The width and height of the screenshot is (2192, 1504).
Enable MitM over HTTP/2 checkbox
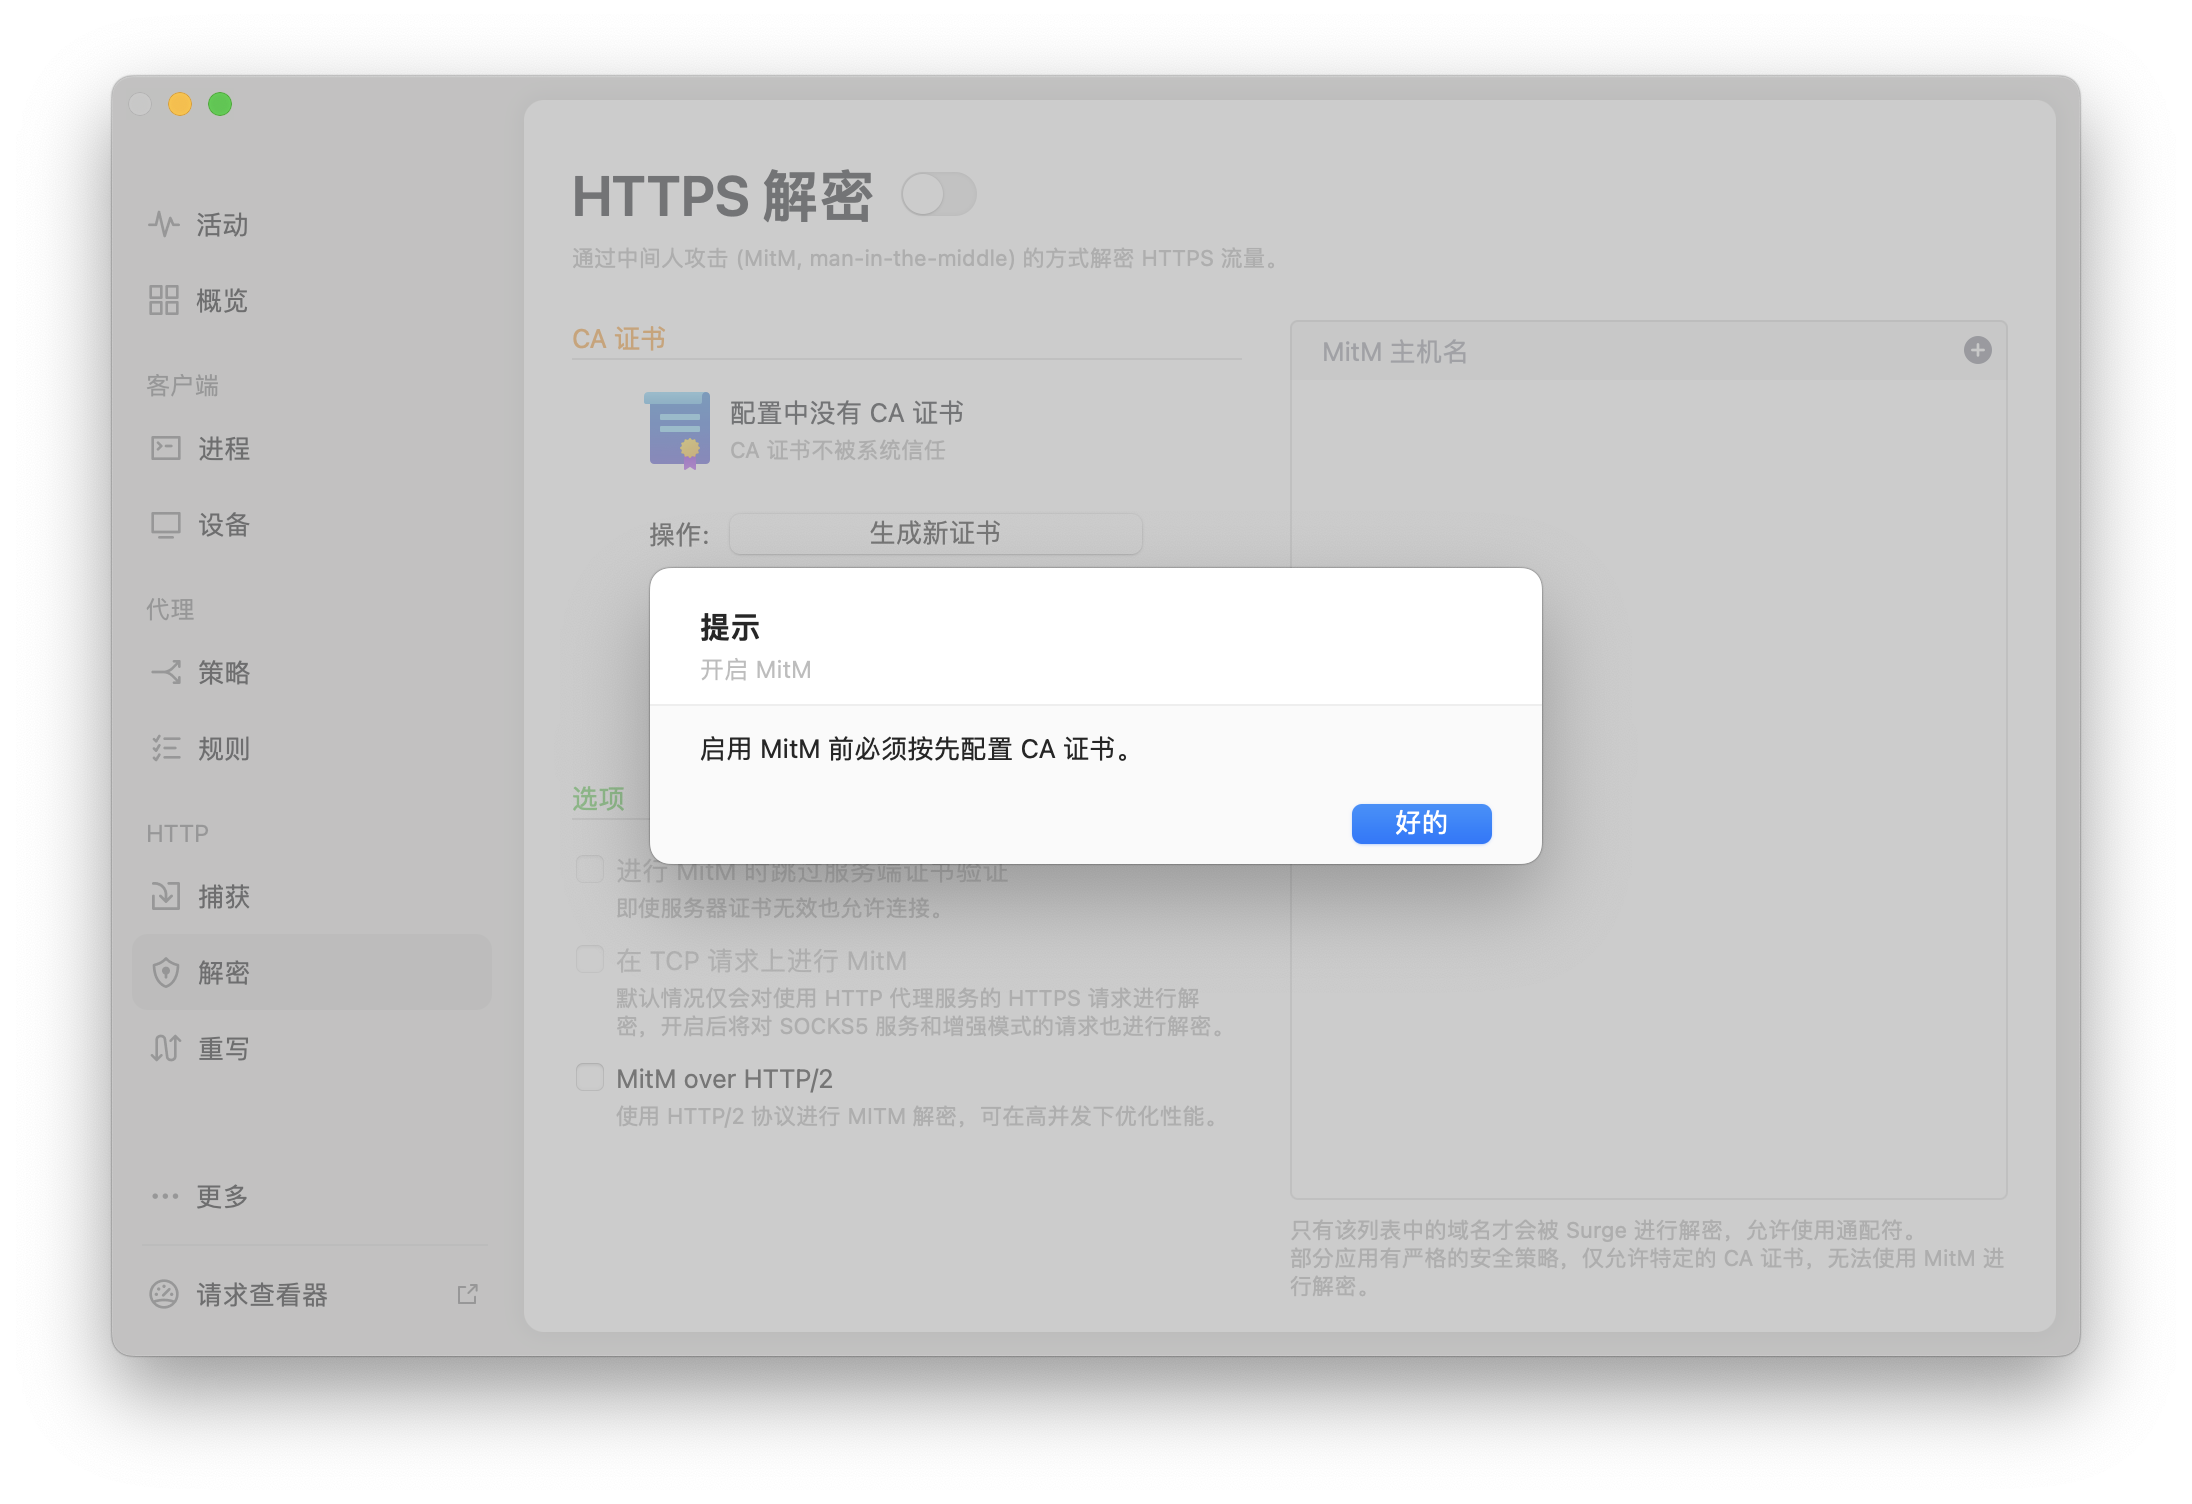coord(590,1078)
